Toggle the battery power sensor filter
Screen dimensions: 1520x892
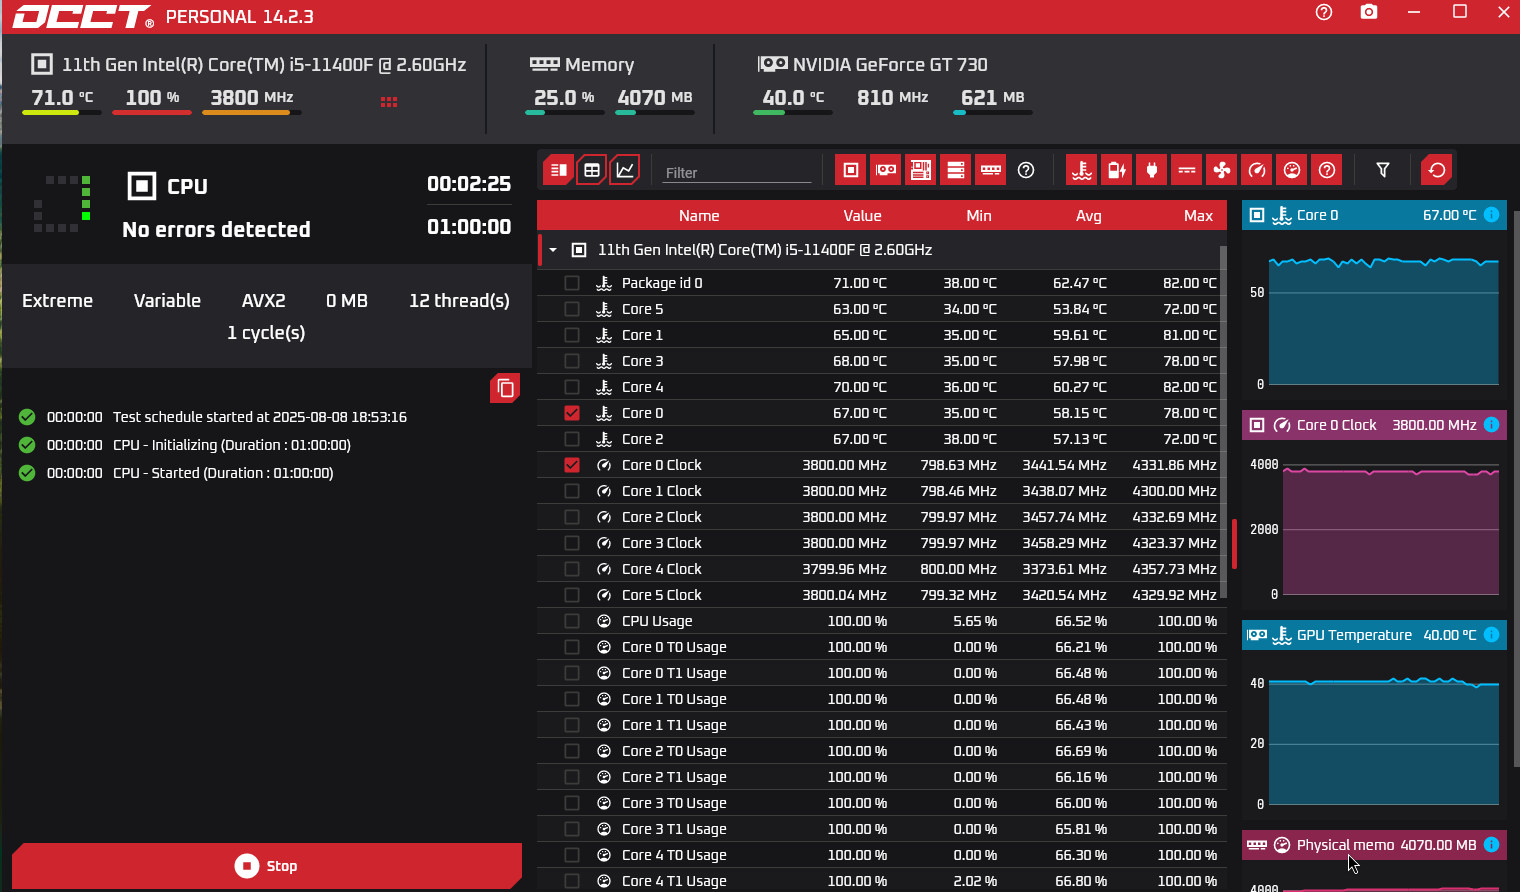(1117, 170)
